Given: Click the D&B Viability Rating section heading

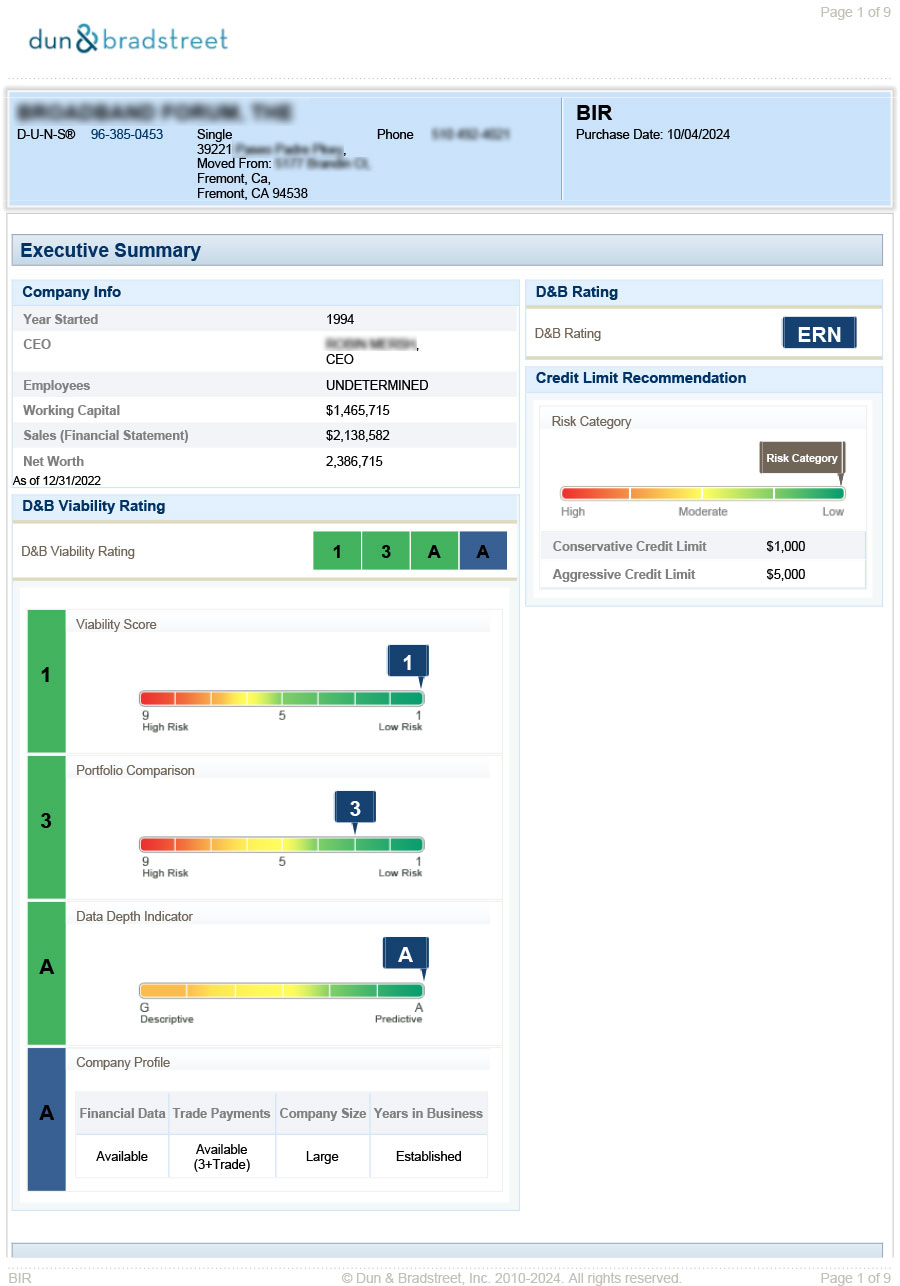Looking at the screenshot, I should (x=94, y=506).
